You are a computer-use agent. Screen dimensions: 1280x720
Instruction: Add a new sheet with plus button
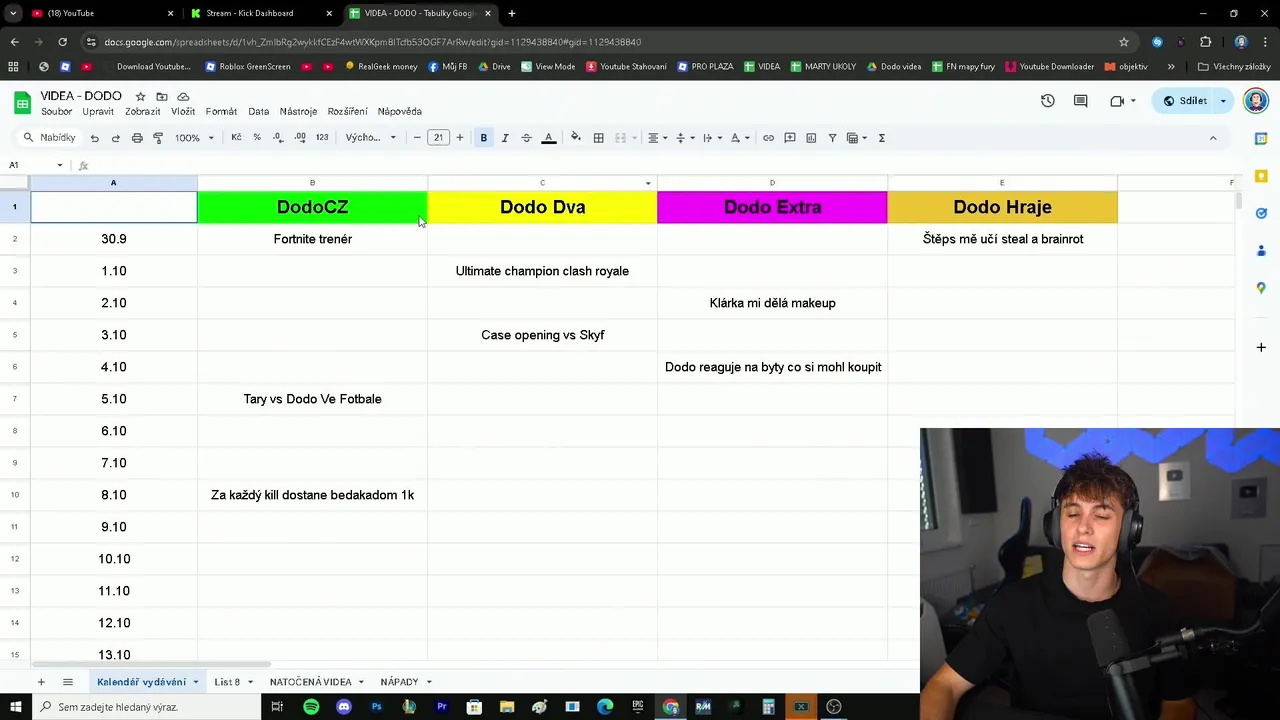[x=41, y=682]
